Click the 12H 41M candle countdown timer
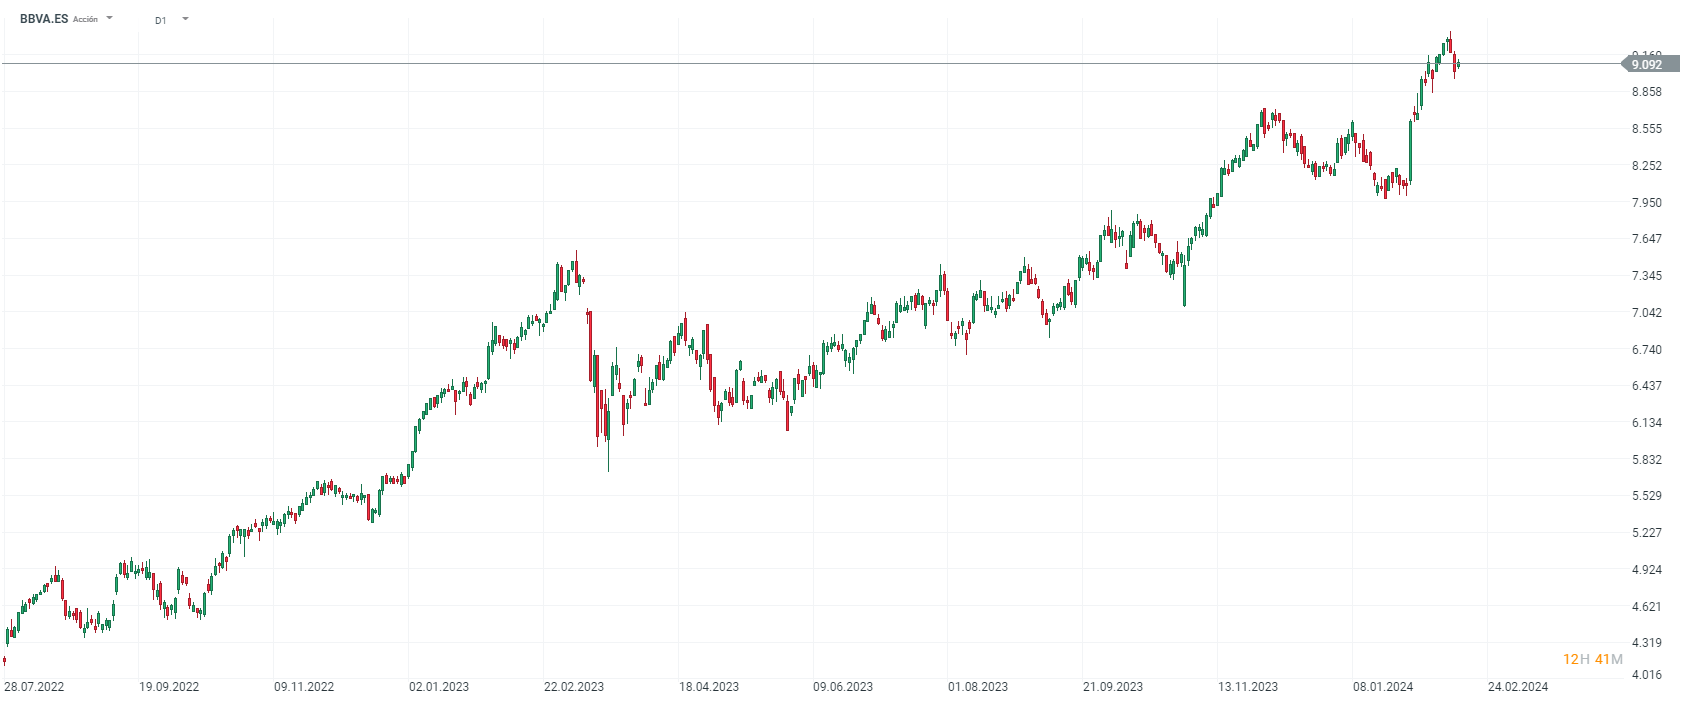 click(x=1593, y=659)
